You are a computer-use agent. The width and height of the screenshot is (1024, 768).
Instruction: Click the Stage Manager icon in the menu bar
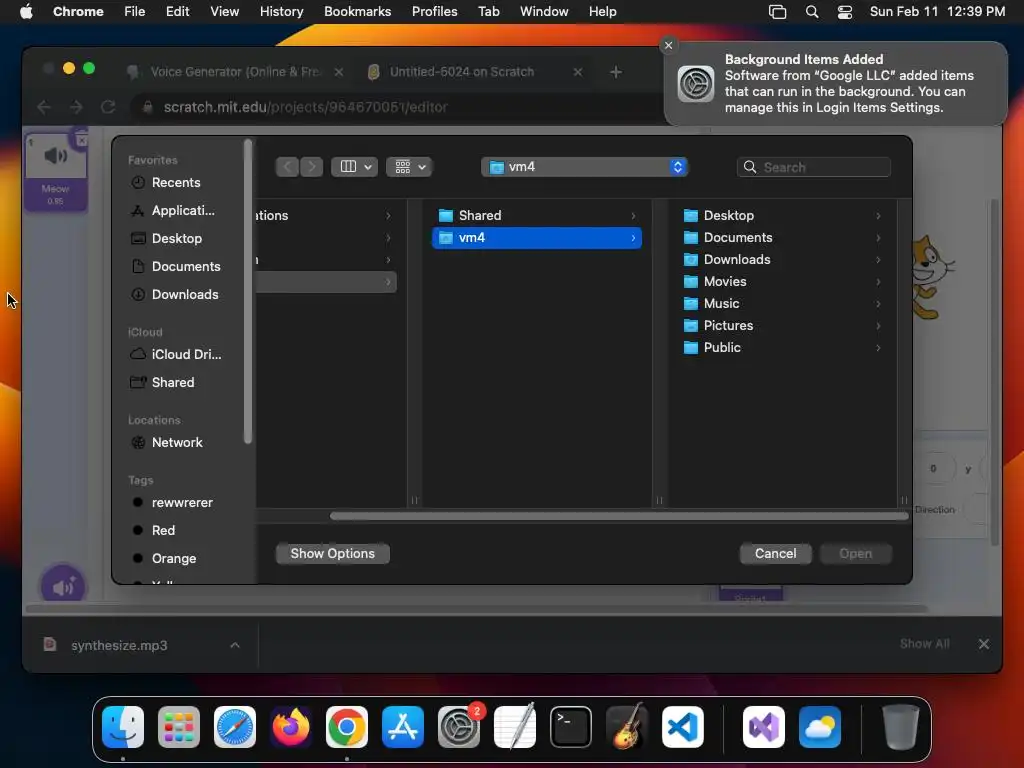point(777,12)
